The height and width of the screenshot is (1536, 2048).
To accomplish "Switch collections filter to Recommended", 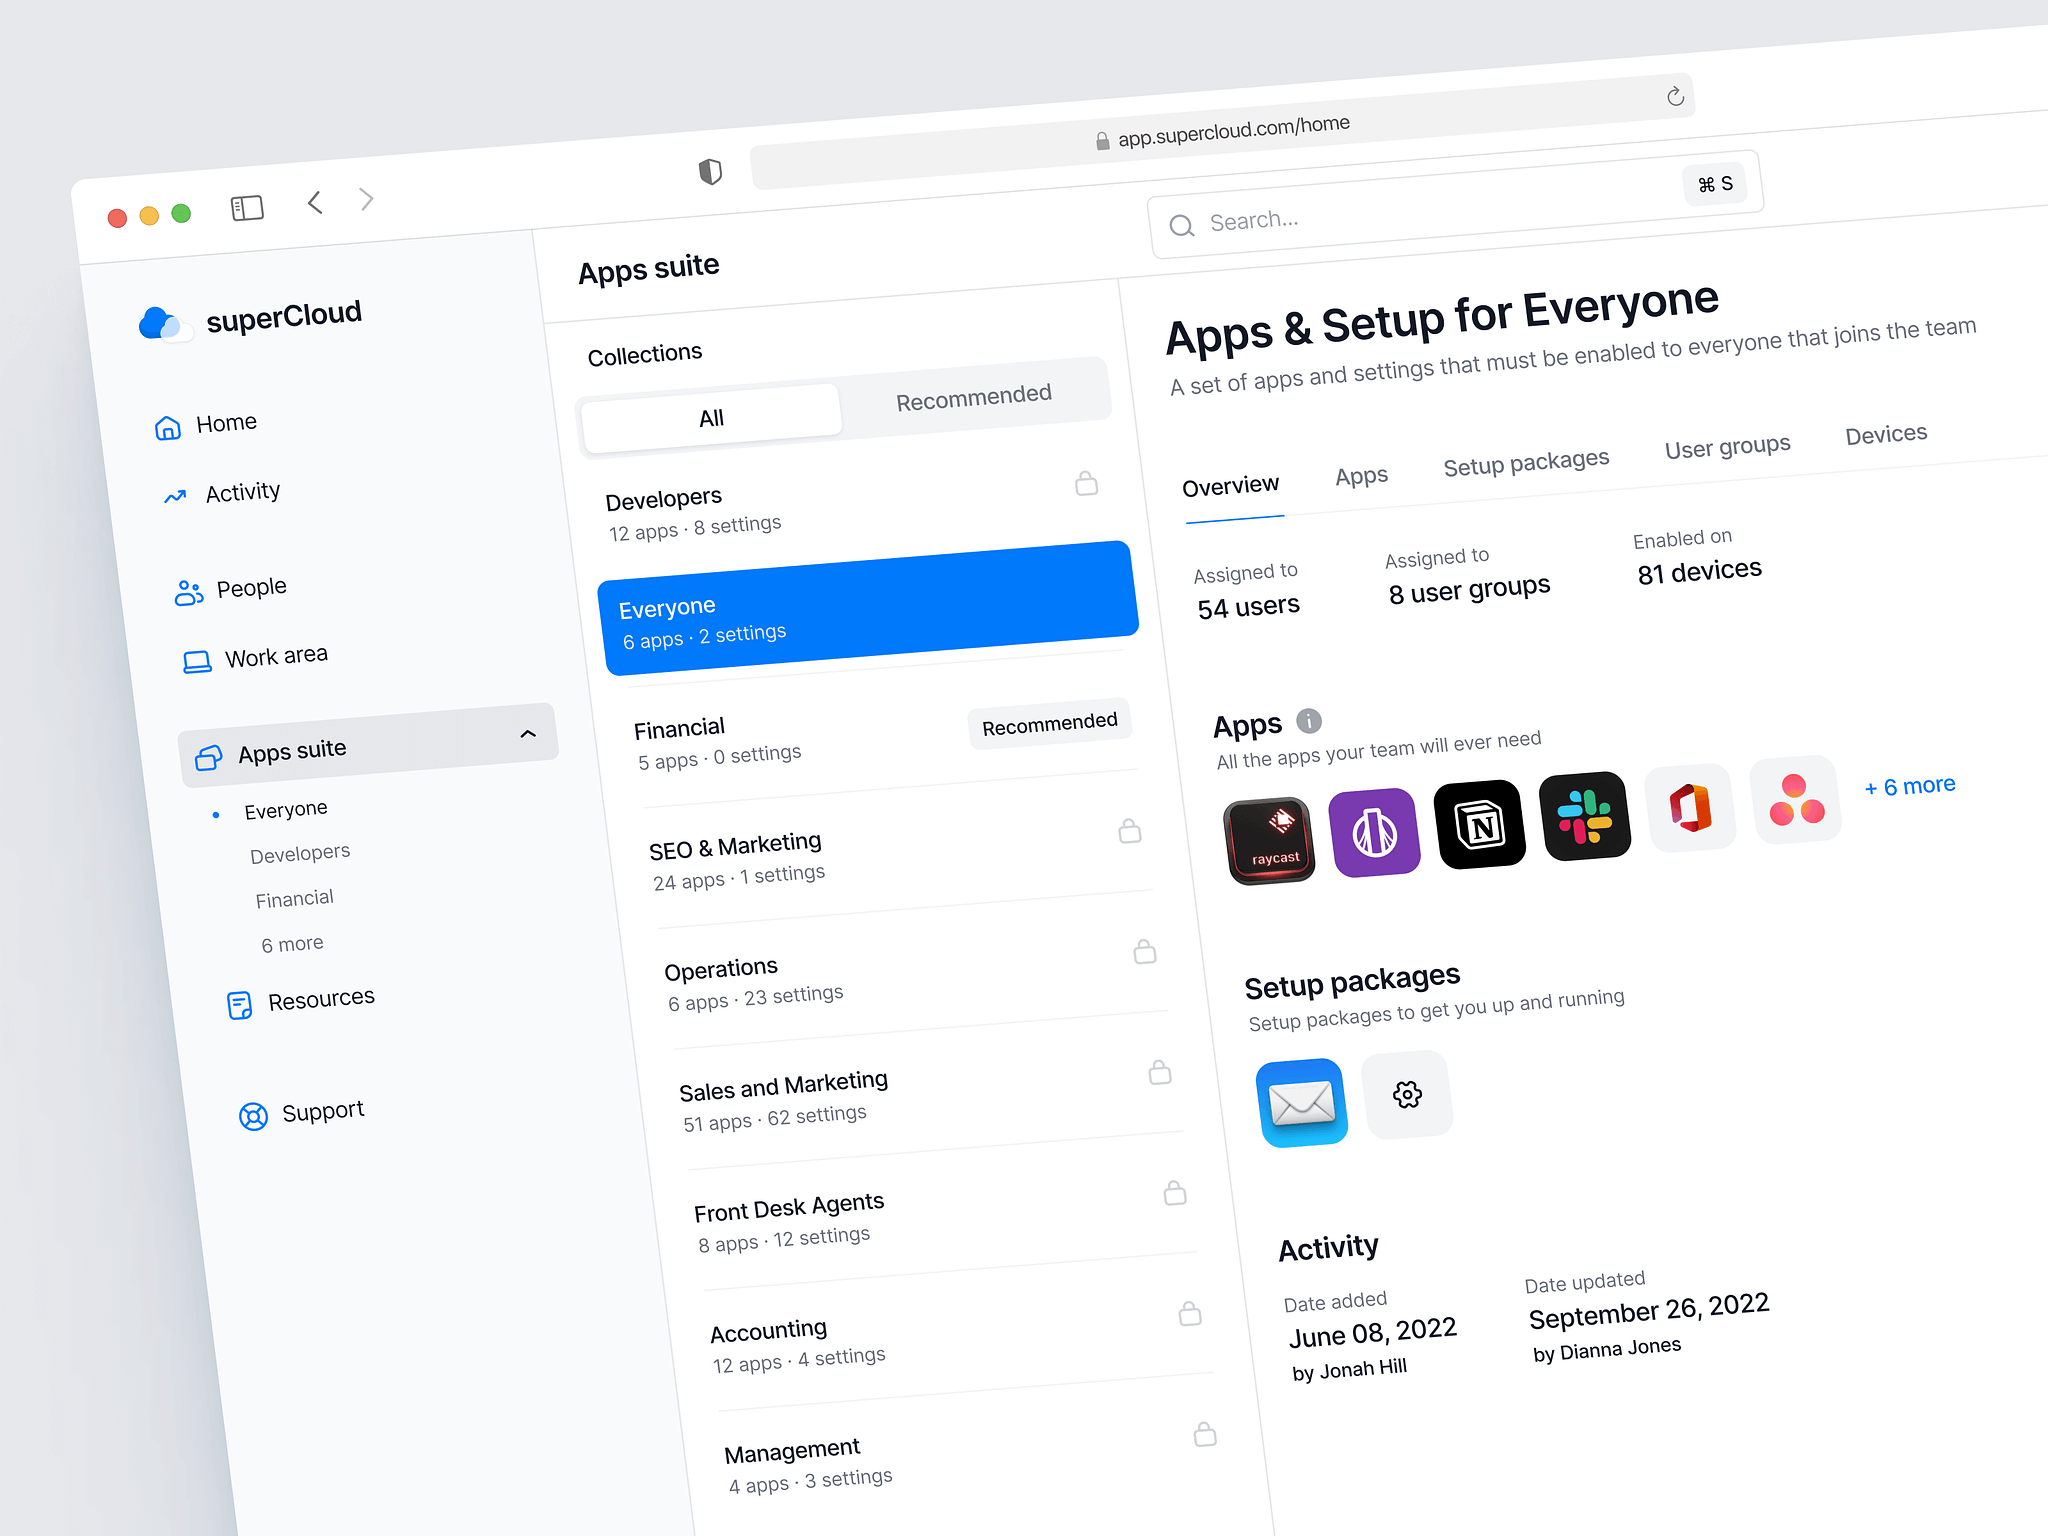I will (974, 397).
